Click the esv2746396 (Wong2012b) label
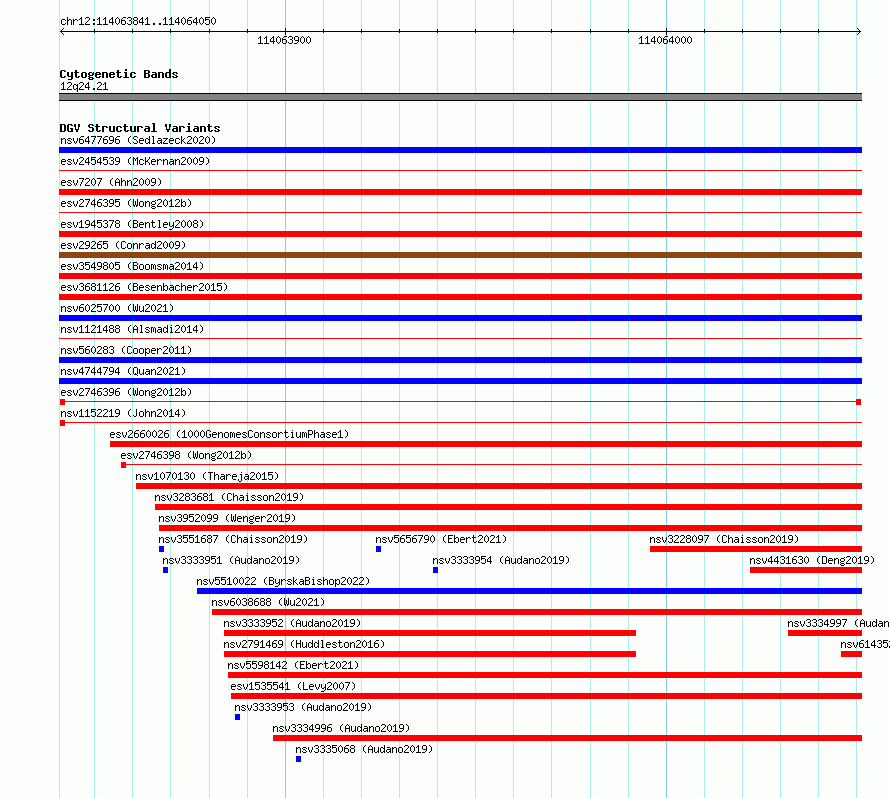 coord(126,392)
